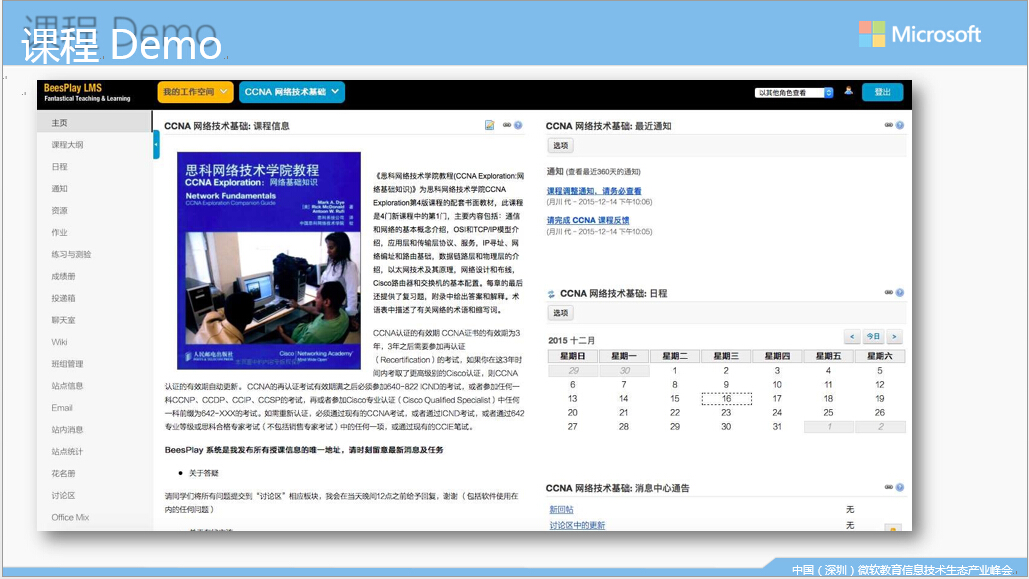1029x579 pixels.
Task: Open the 新回帖 link
Action: [x=561, y=509]
